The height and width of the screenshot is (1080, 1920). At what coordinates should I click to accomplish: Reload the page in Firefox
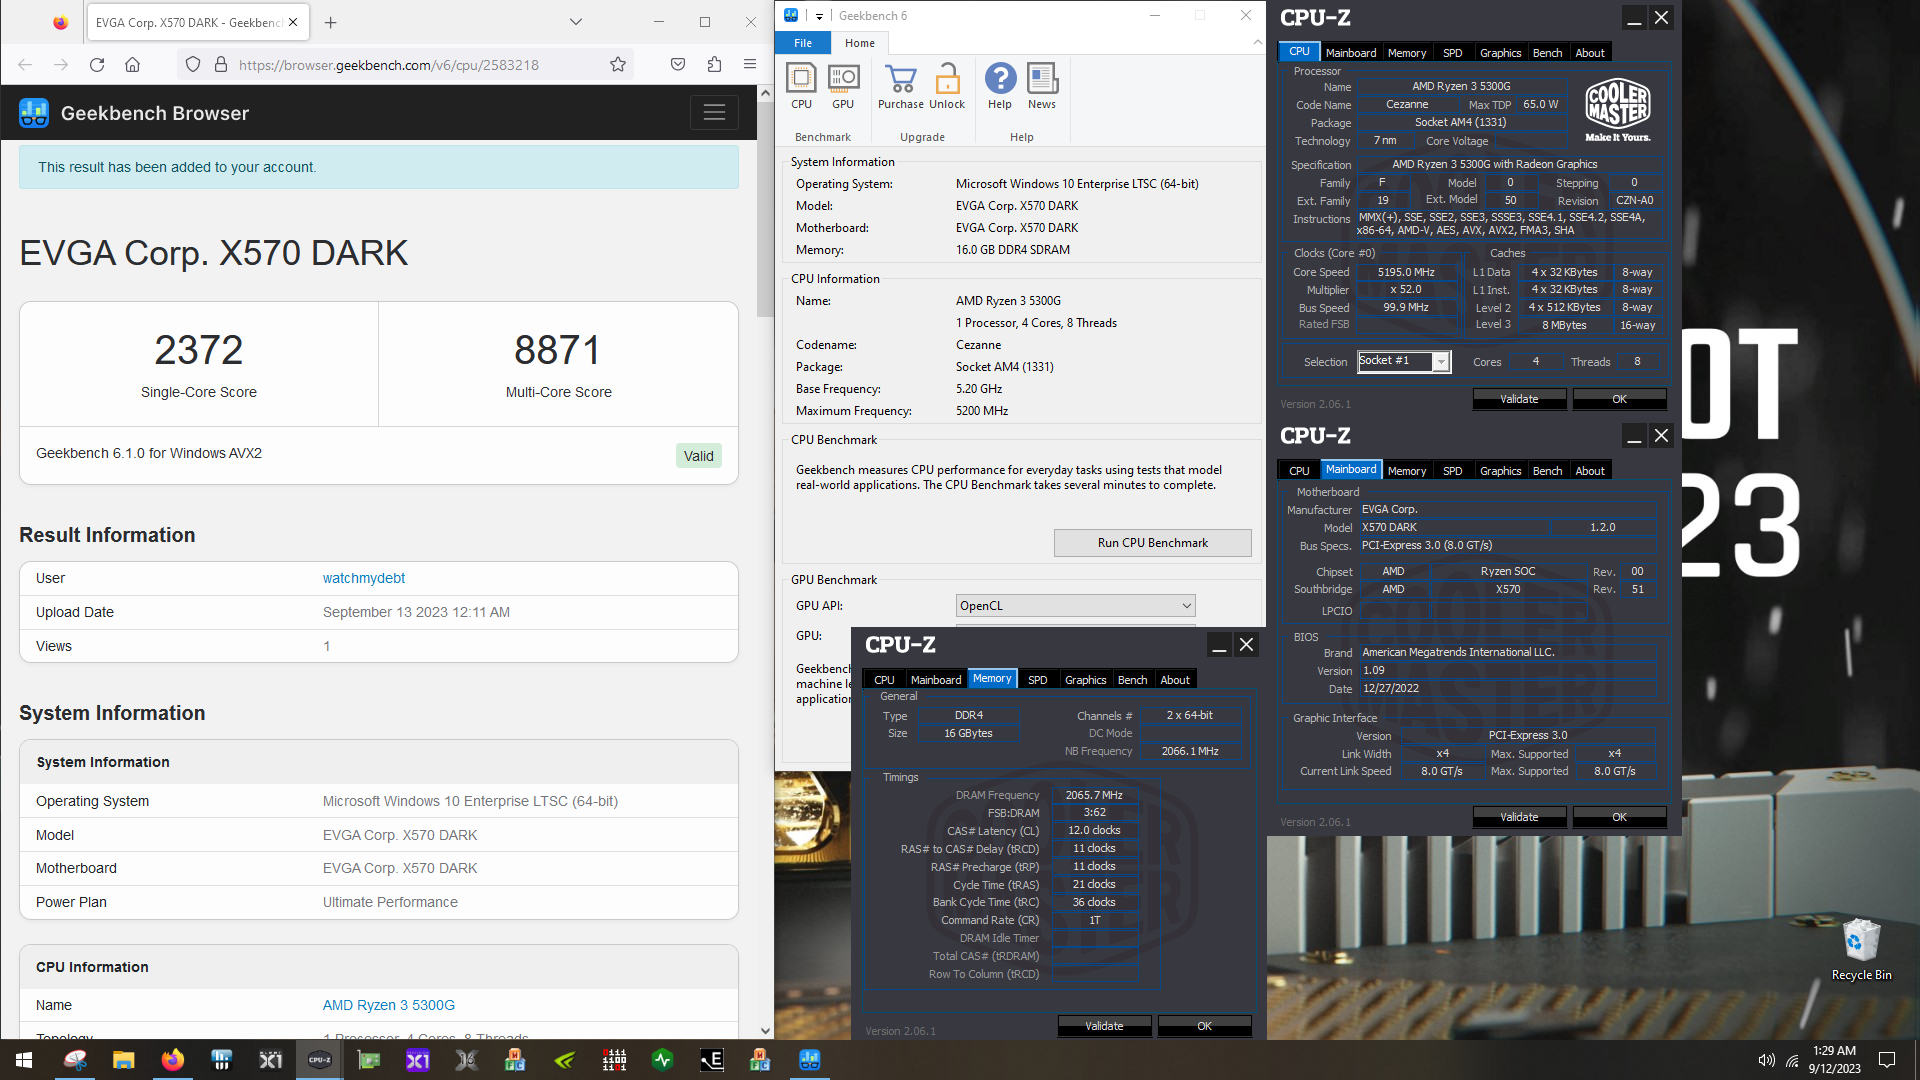[x=97, y=65]
